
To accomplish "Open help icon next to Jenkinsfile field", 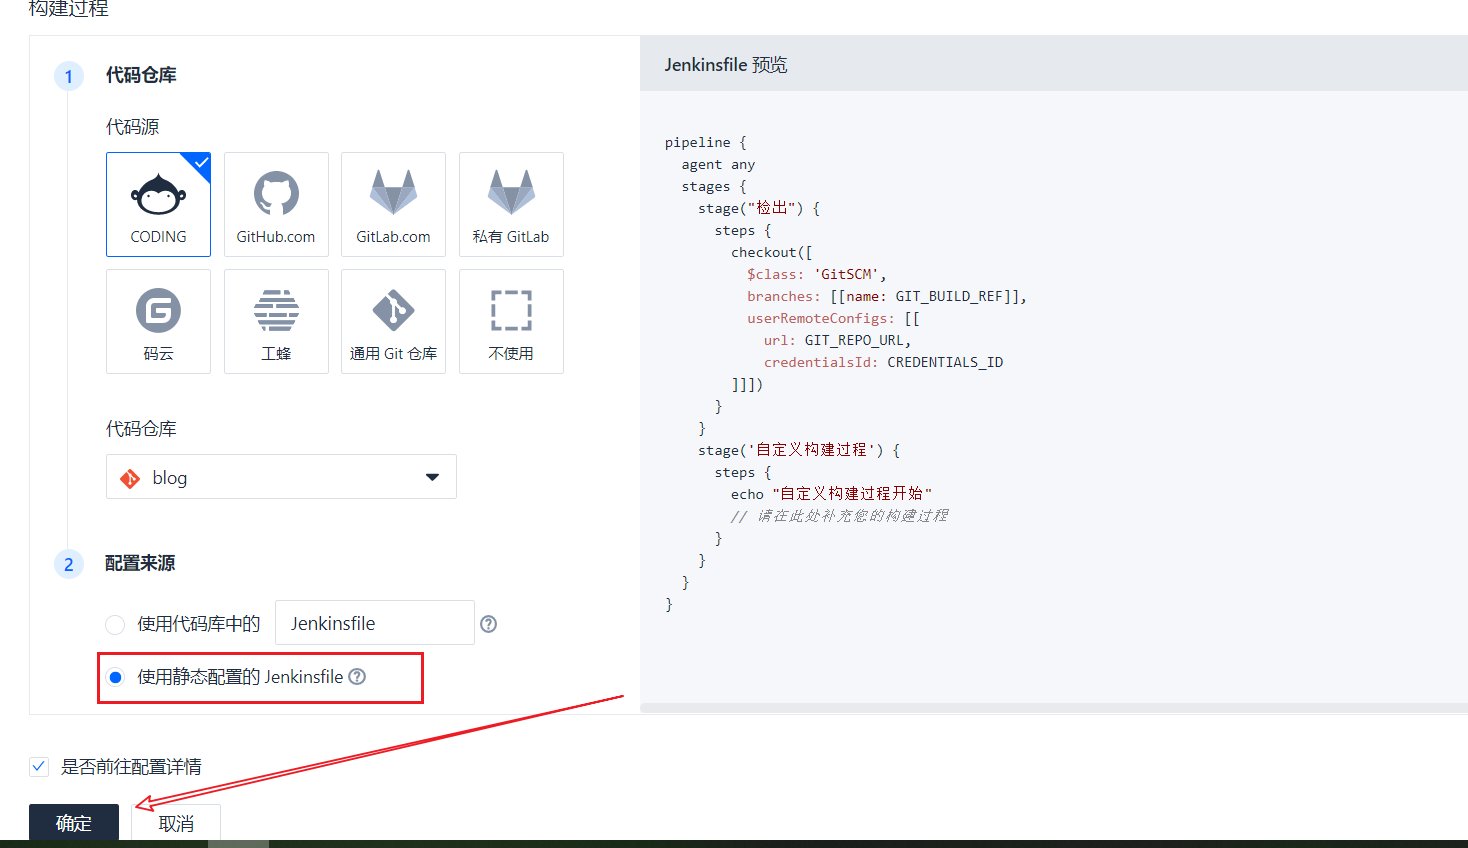I will (488, 624).
